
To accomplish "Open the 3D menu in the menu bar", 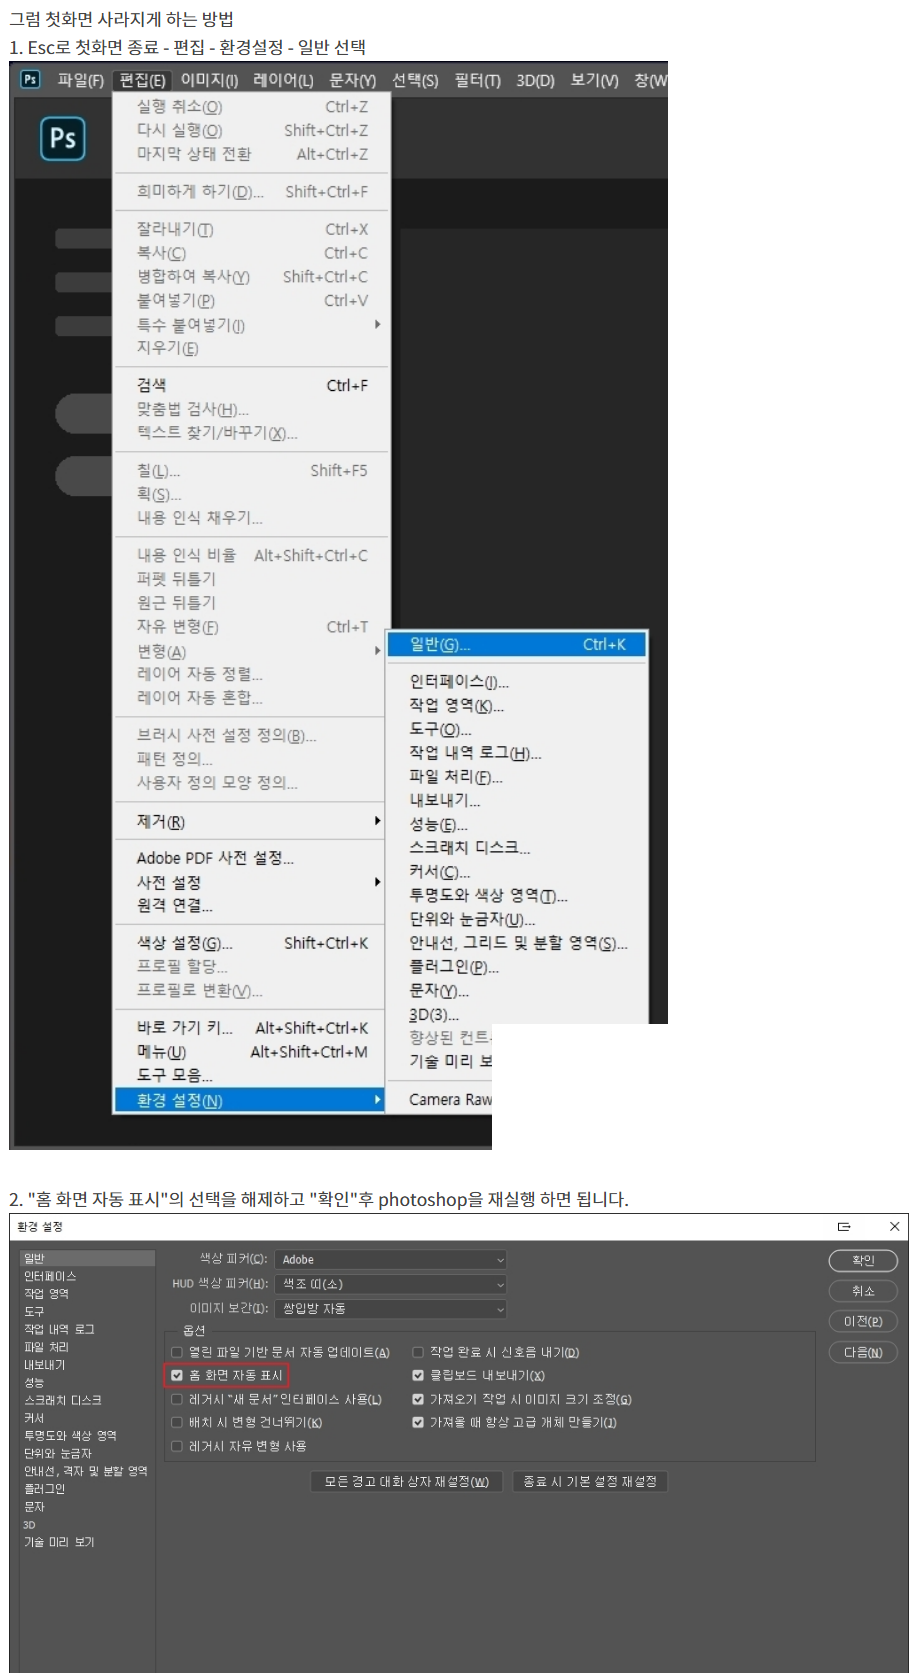I will point(535,80).
